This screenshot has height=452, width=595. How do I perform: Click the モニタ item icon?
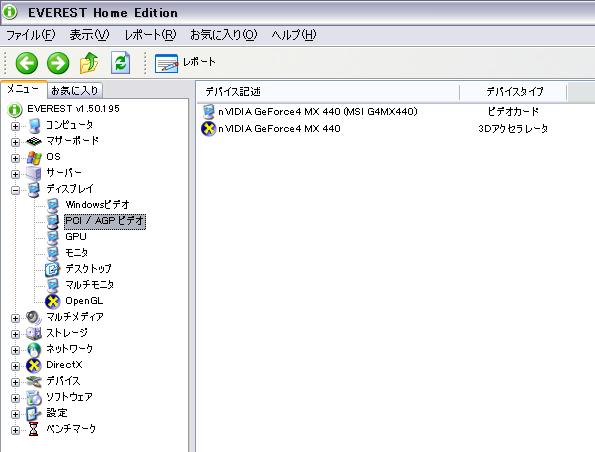53,253
